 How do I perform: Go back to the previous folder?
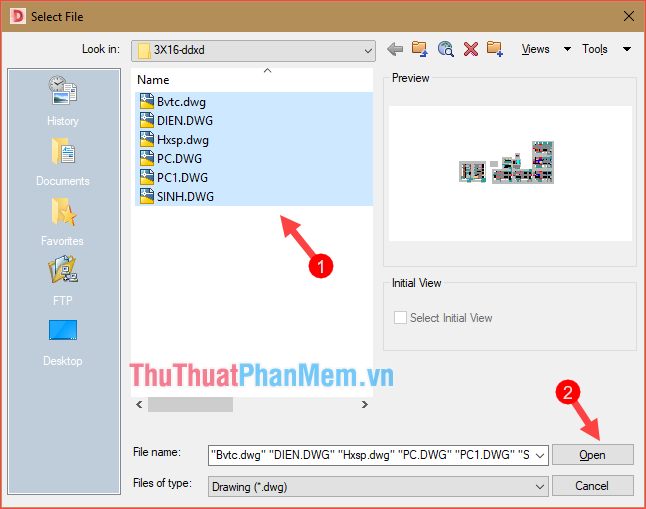click(395, 49)
